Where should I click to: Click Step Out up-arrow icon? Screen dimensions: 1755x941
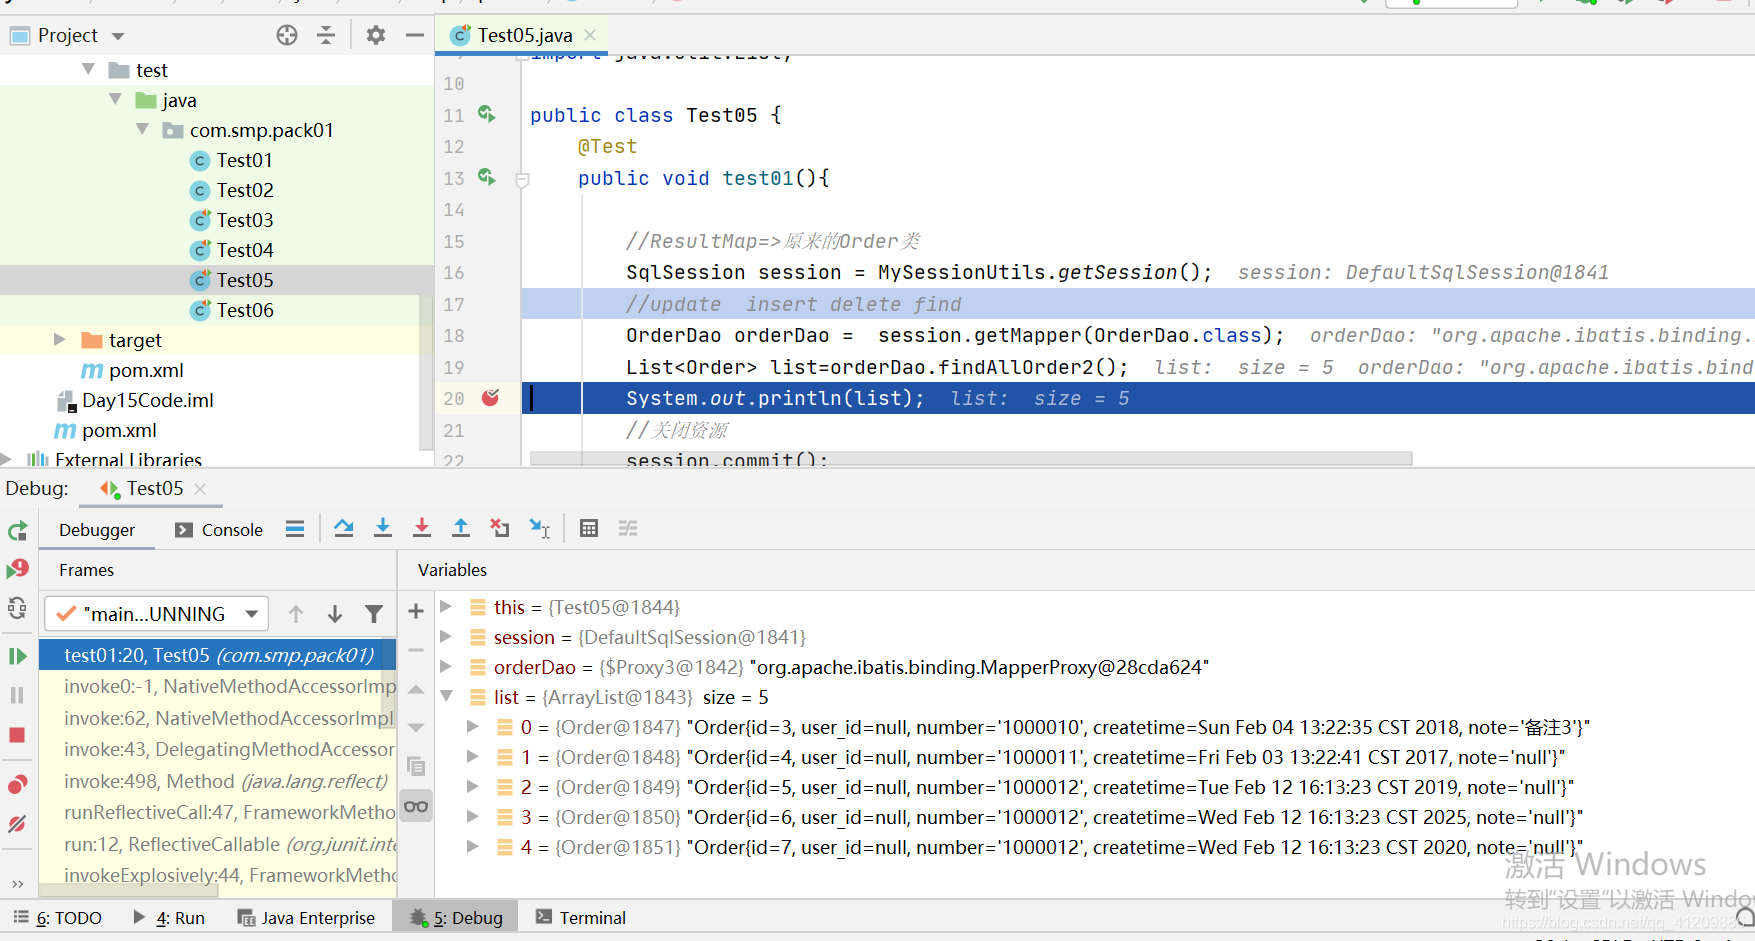coord(461,528)
